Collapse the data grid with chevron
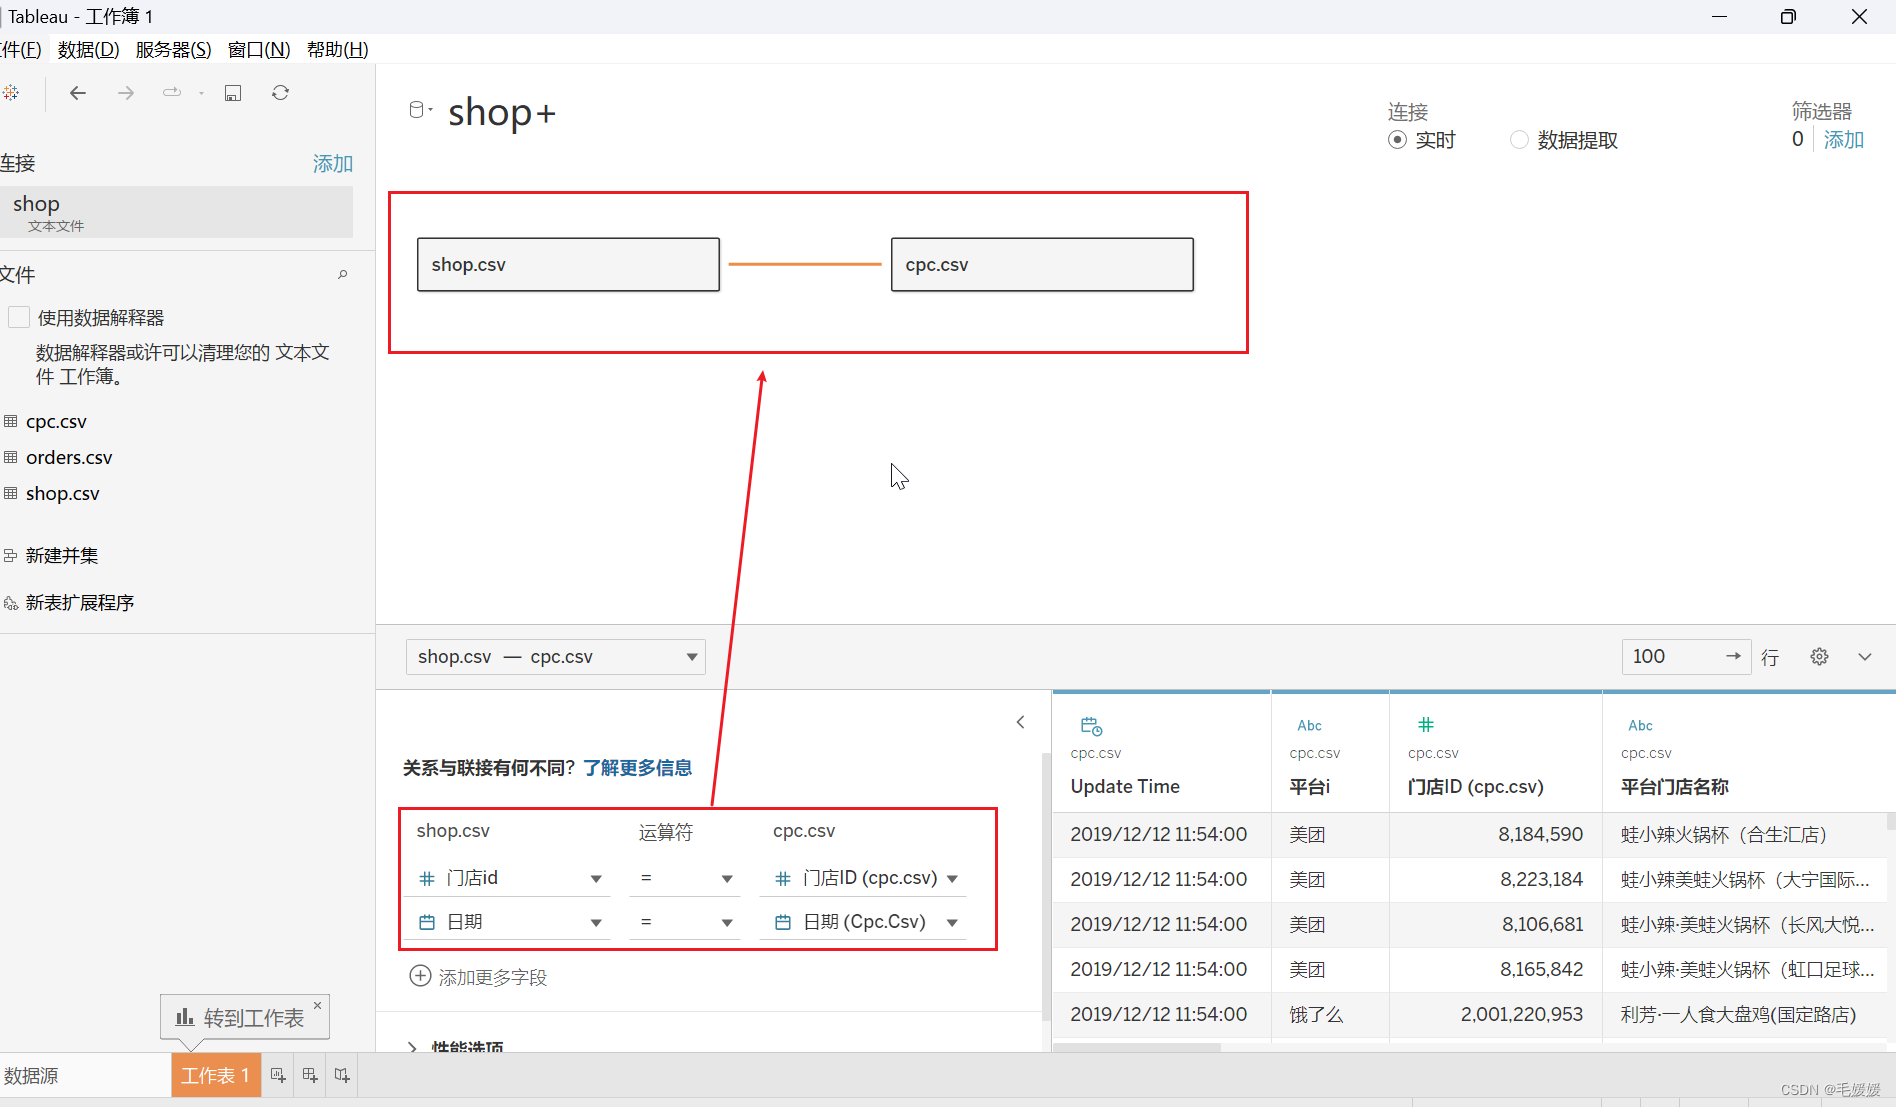 (x=1865, y=657)
